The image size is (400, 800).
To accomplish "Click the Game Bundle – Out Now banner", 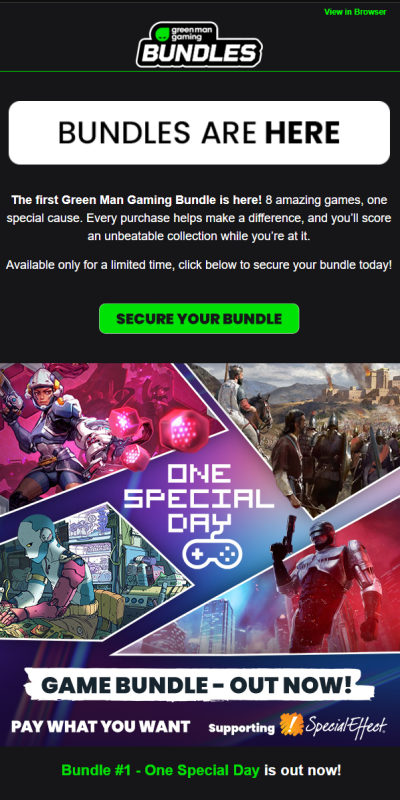I will pyautogui.click(x=199, y=684).
